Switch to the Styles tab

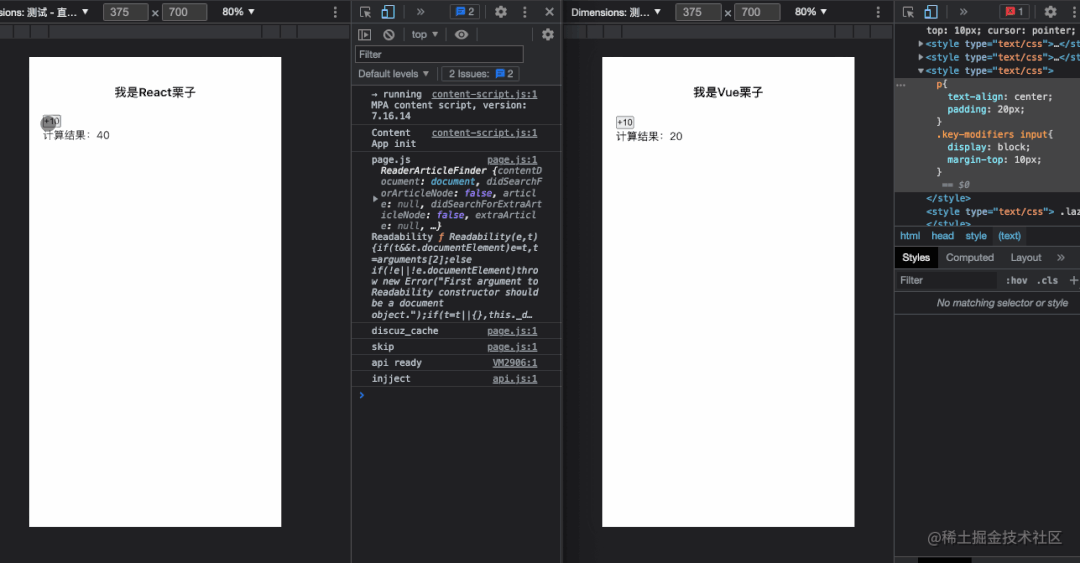point(916,258)
